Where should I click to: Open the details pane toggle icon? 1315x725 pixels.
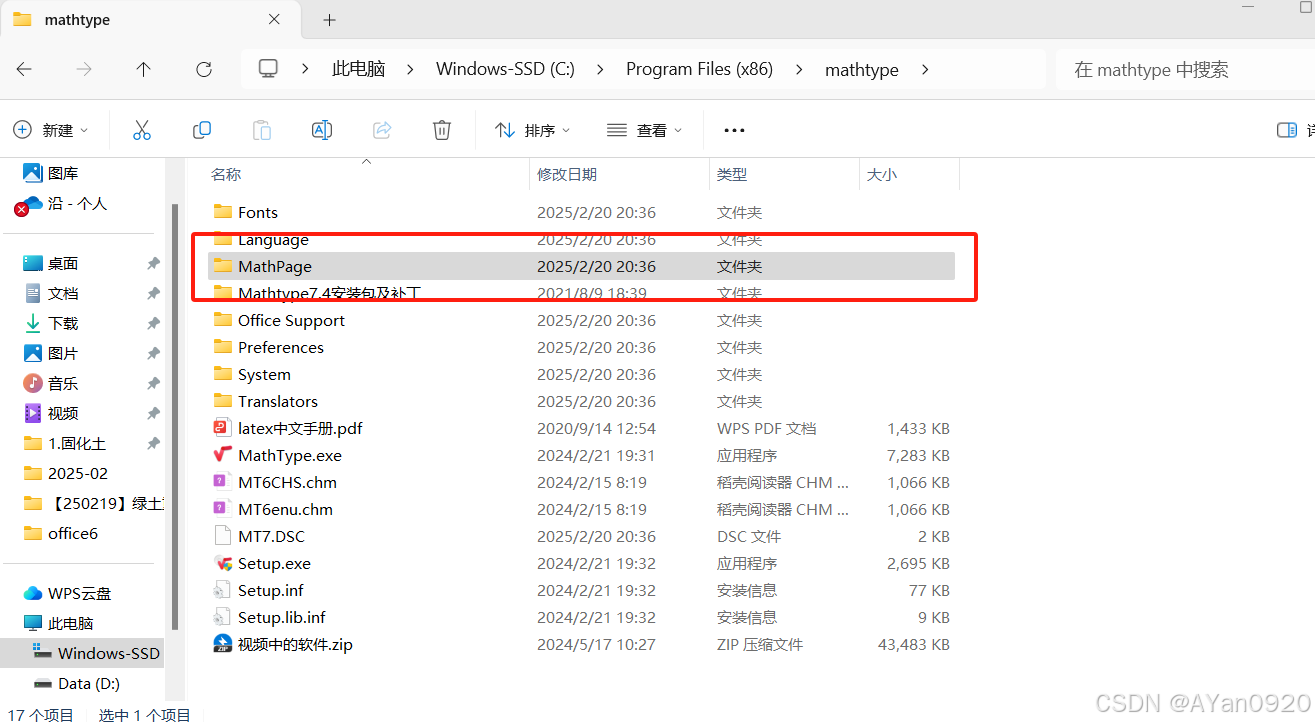tap(1287, 130)
